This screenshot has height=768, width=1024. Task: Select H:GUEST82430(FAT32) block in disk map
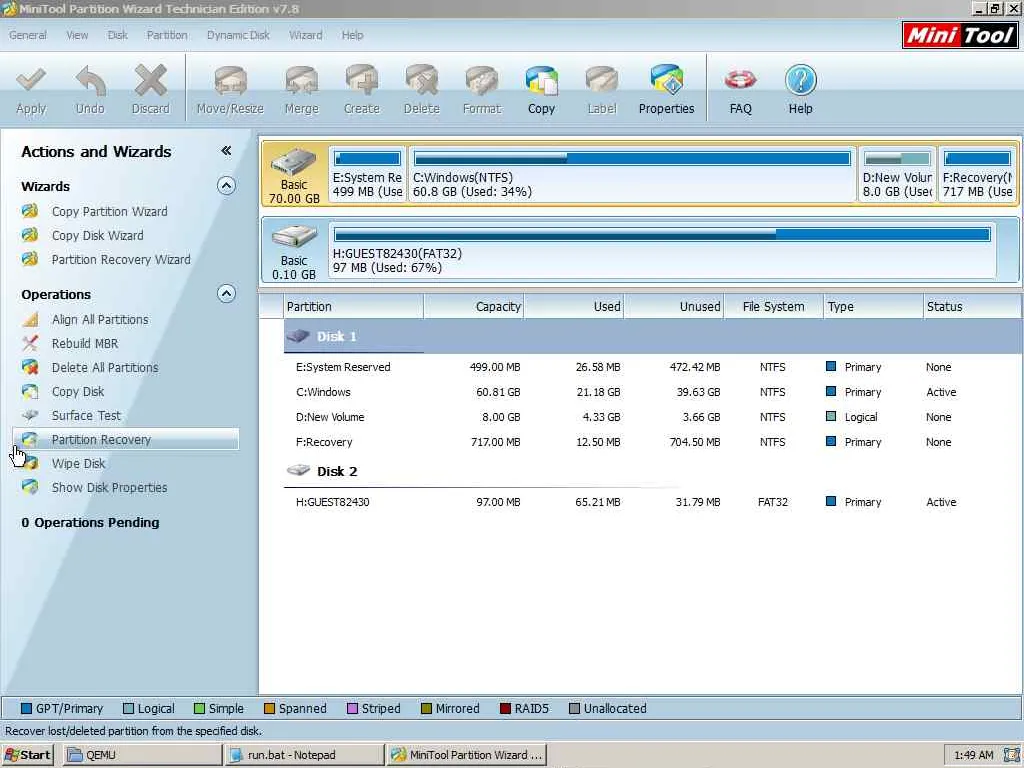click(663, 251)
